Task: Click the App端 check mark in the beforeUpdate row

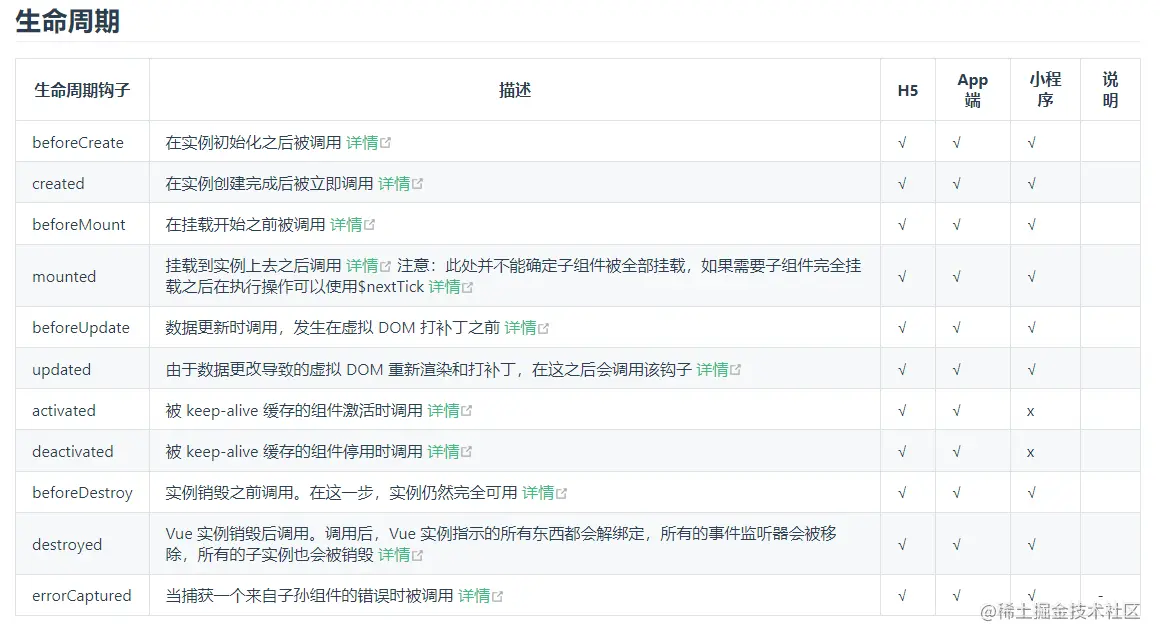Action: (x=957, y=328)
